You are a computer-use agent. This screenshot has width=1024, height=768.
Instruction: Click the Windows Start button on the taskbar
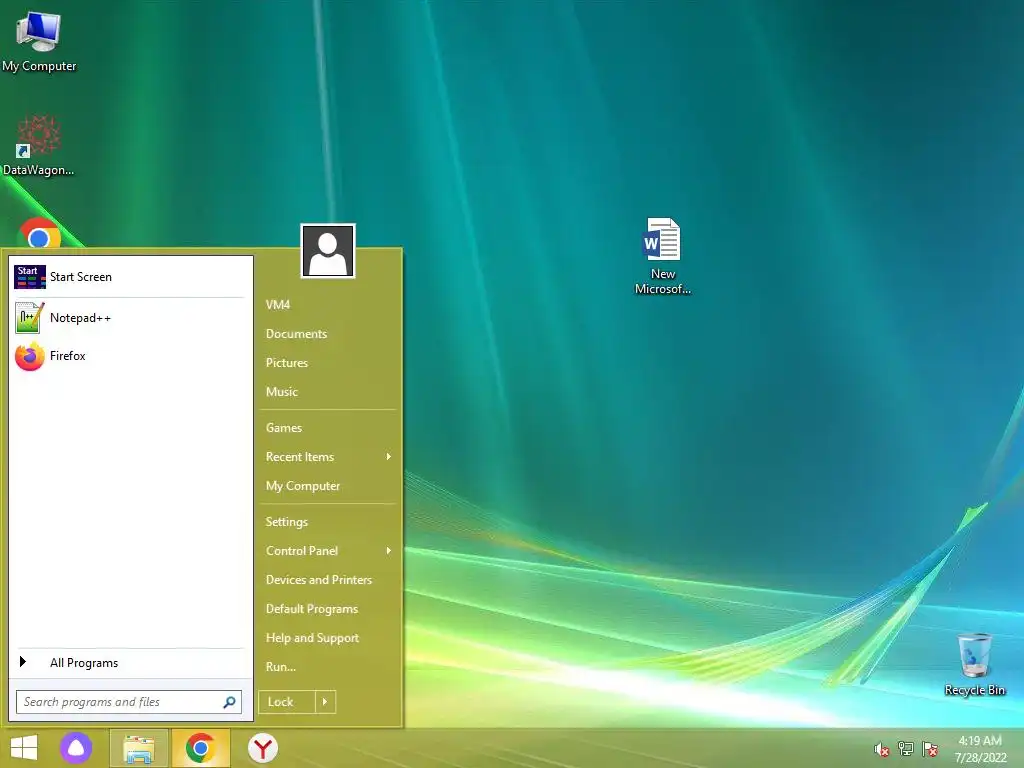(x=24, y=748)
